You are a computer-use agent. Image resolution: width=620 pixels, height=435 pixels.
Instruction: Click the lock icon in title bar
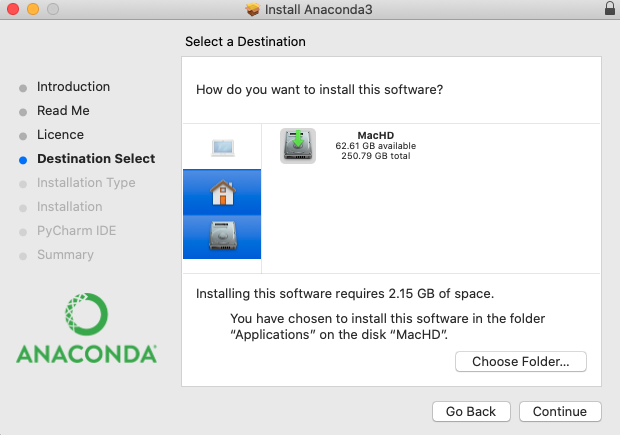coord(610,8)
